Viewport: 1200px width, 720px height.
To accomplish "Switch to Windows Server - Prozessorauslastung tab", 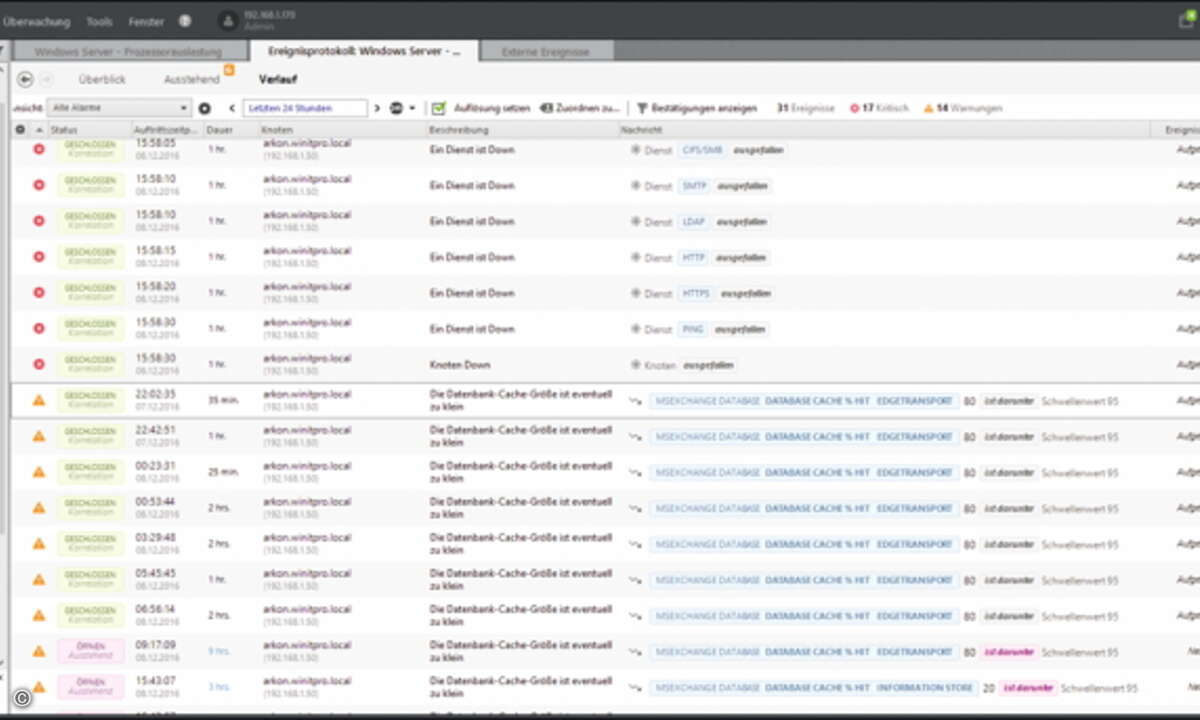I will (128, 52).
